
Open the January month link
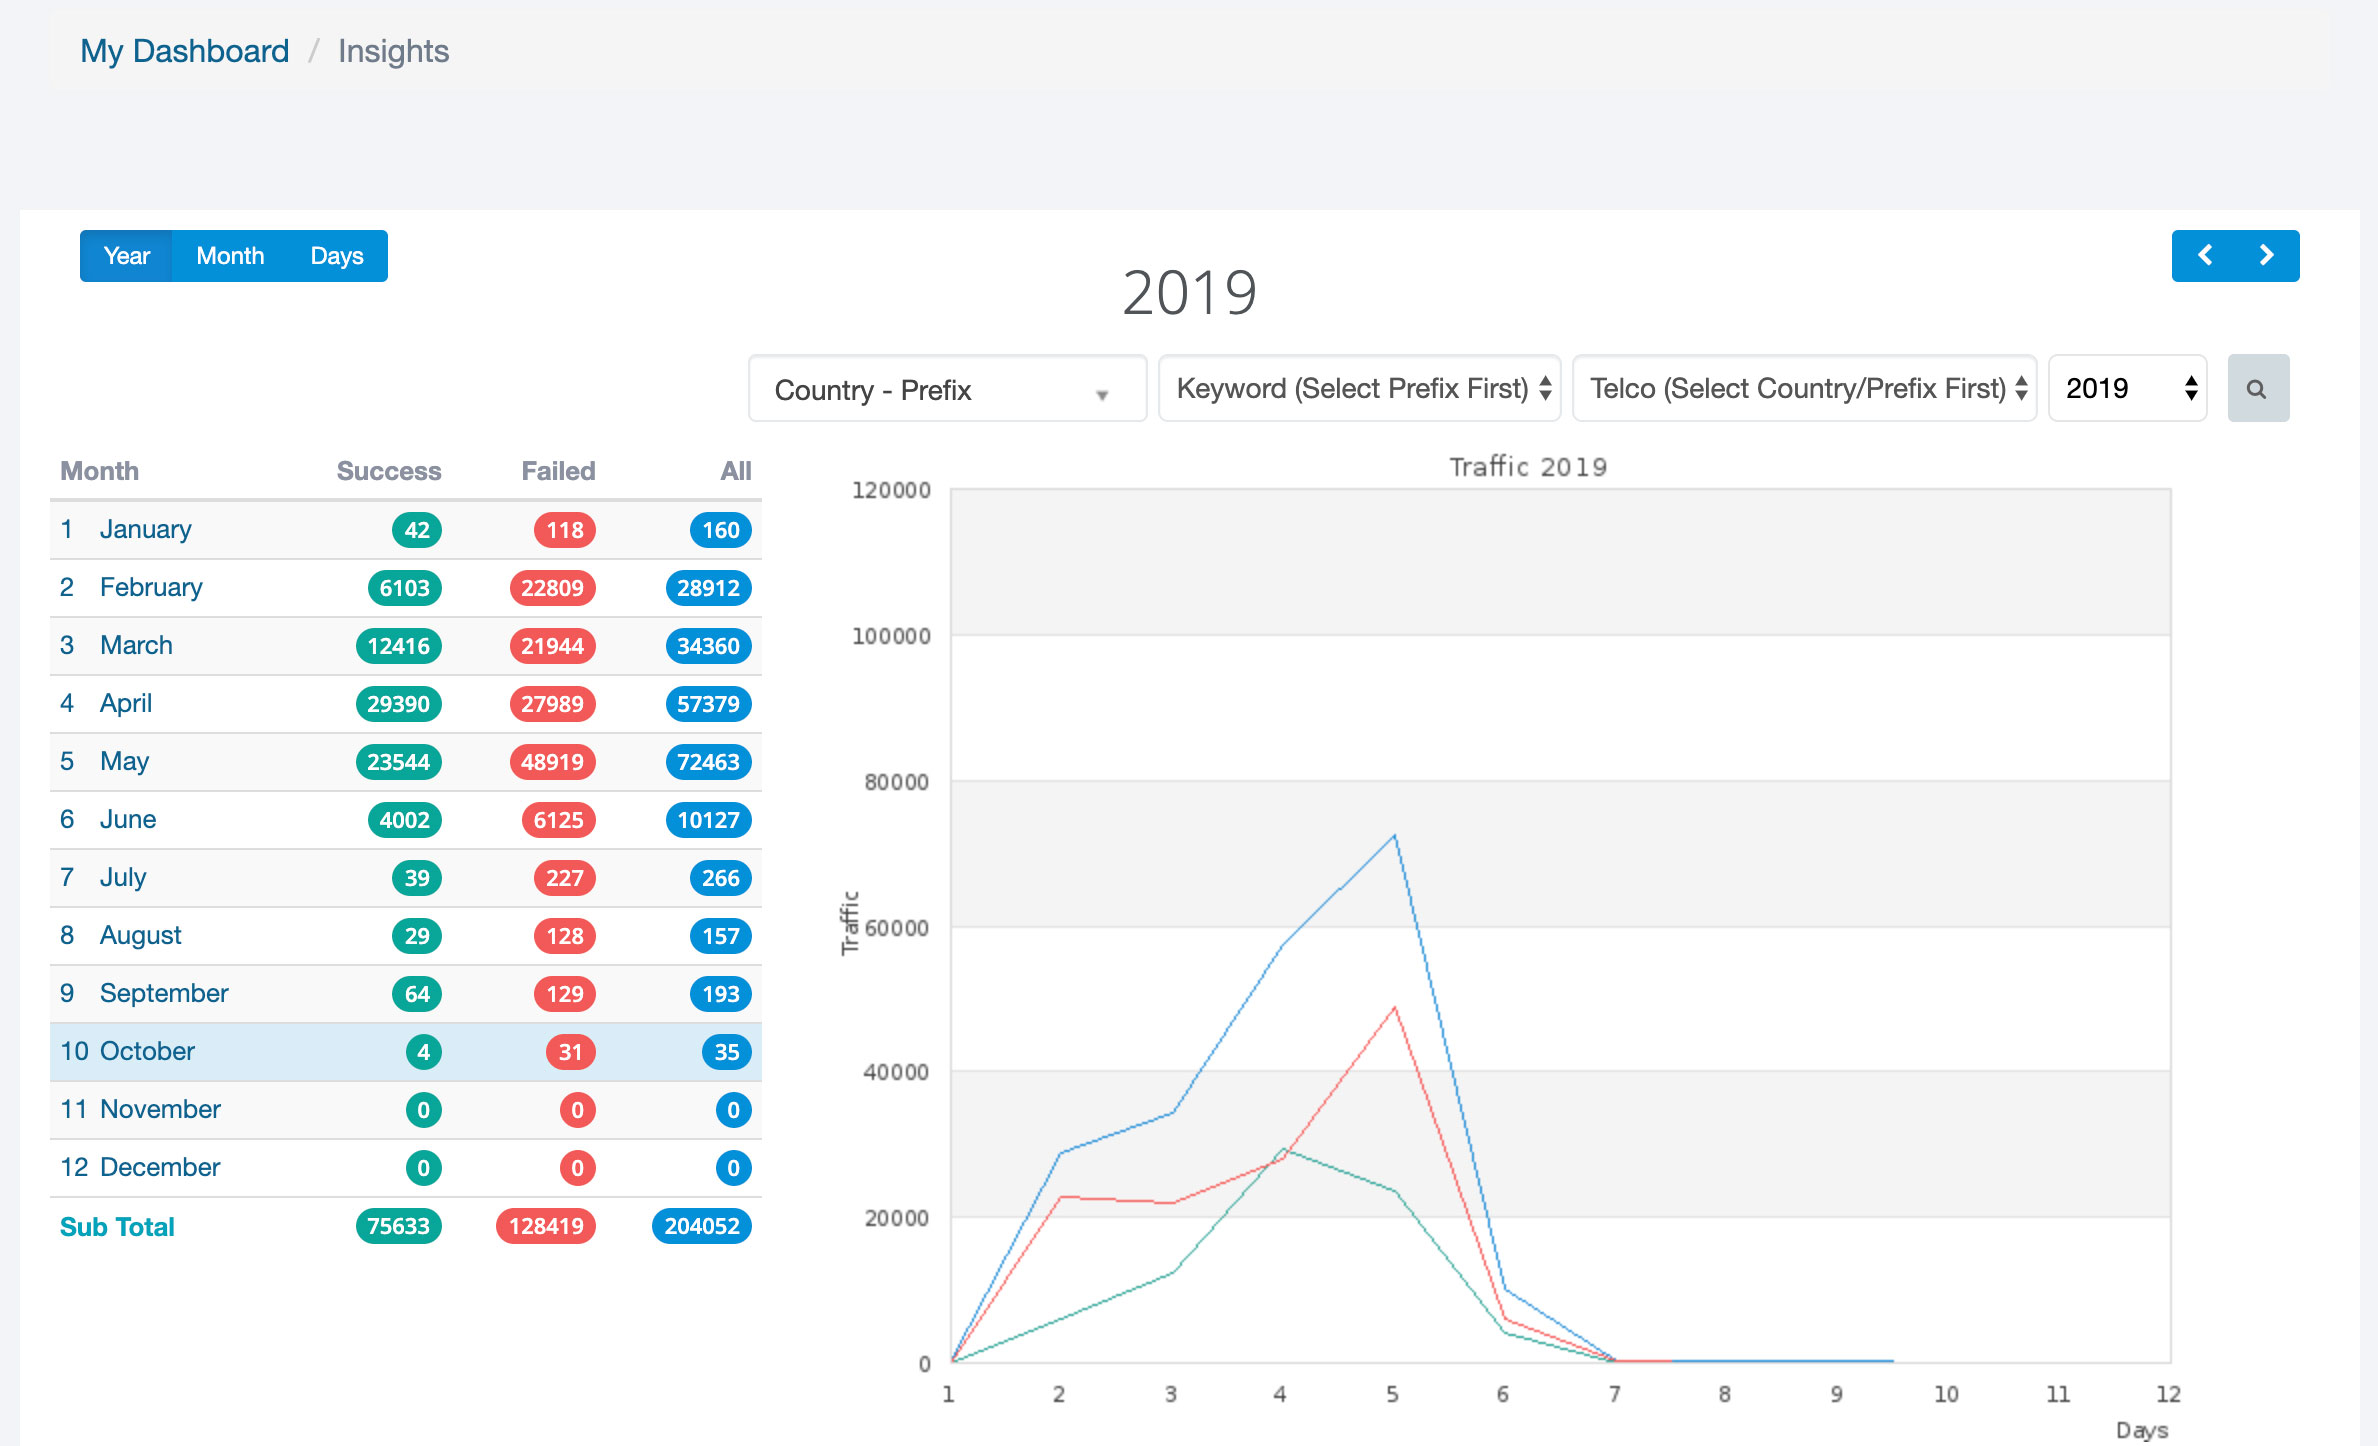pos(145,530)
